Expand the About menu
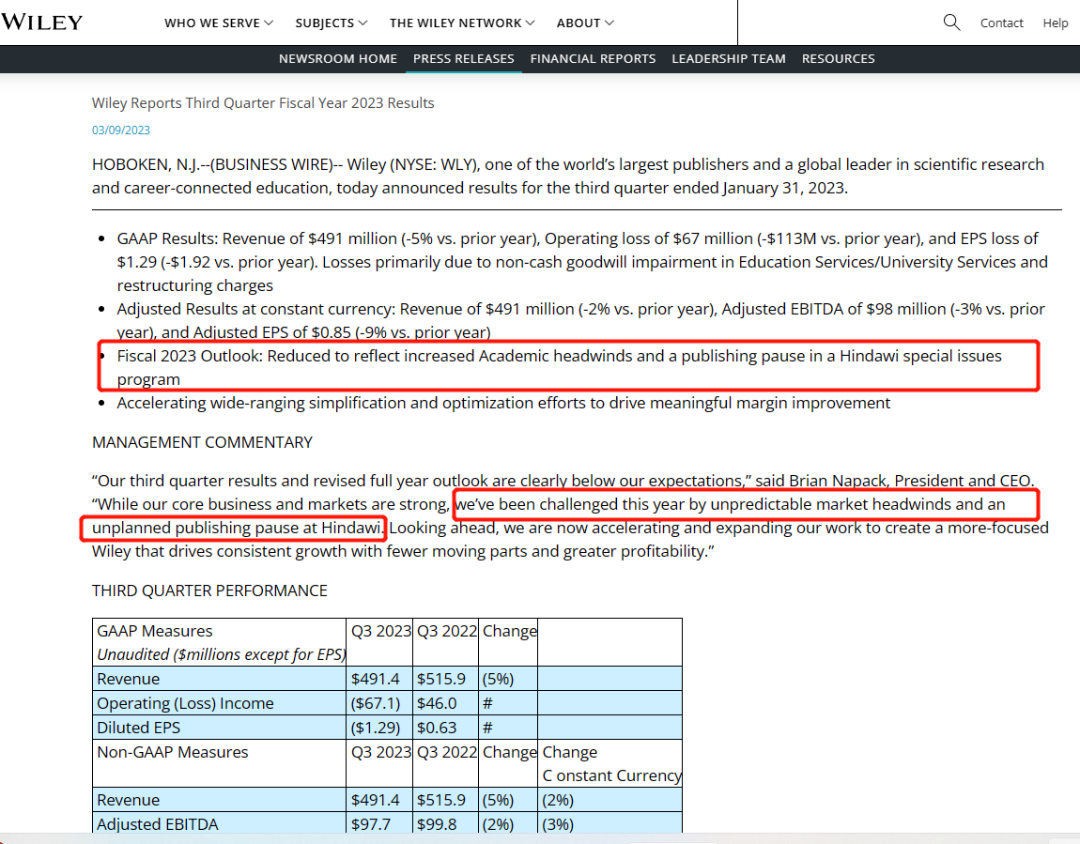The width and height of the screenshot is (1080, 844). click(585, 23)
